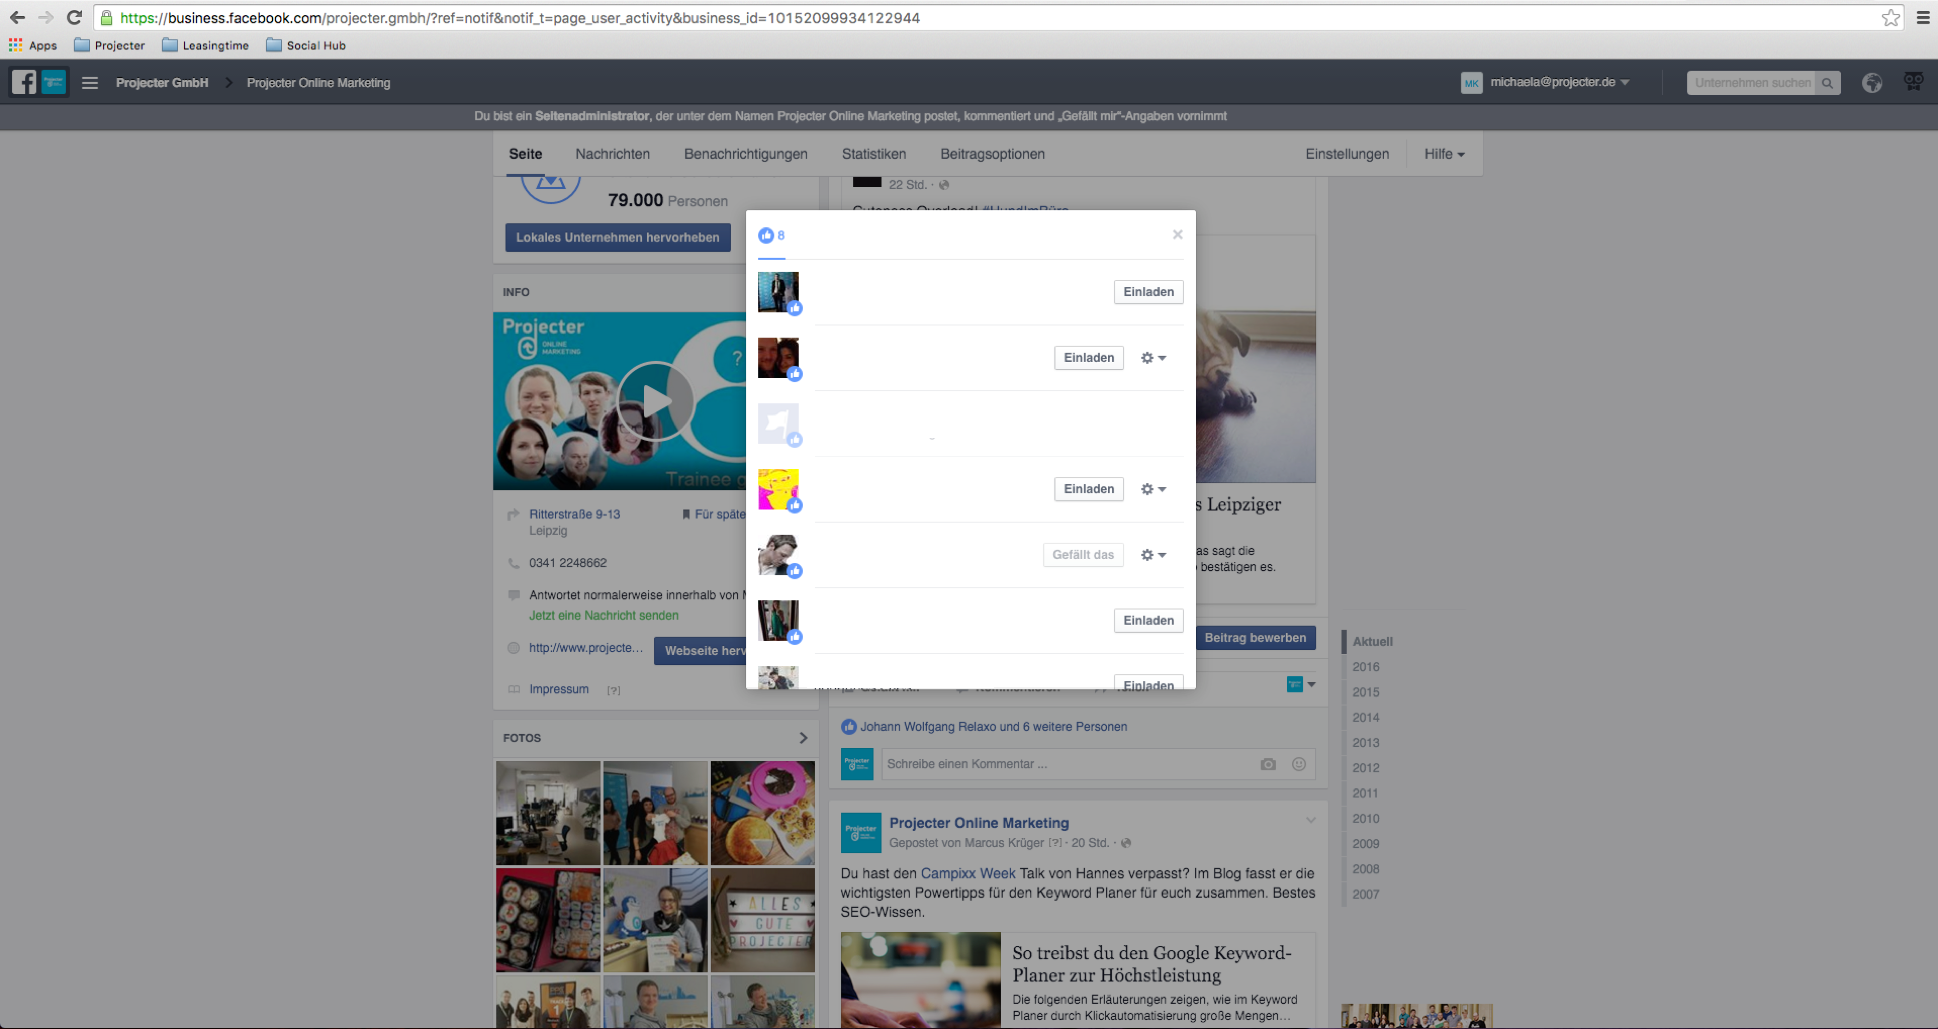Jump to Aktuell in the timeline
Screen dimensions: 1938x1029
(x=1372, y=642)
